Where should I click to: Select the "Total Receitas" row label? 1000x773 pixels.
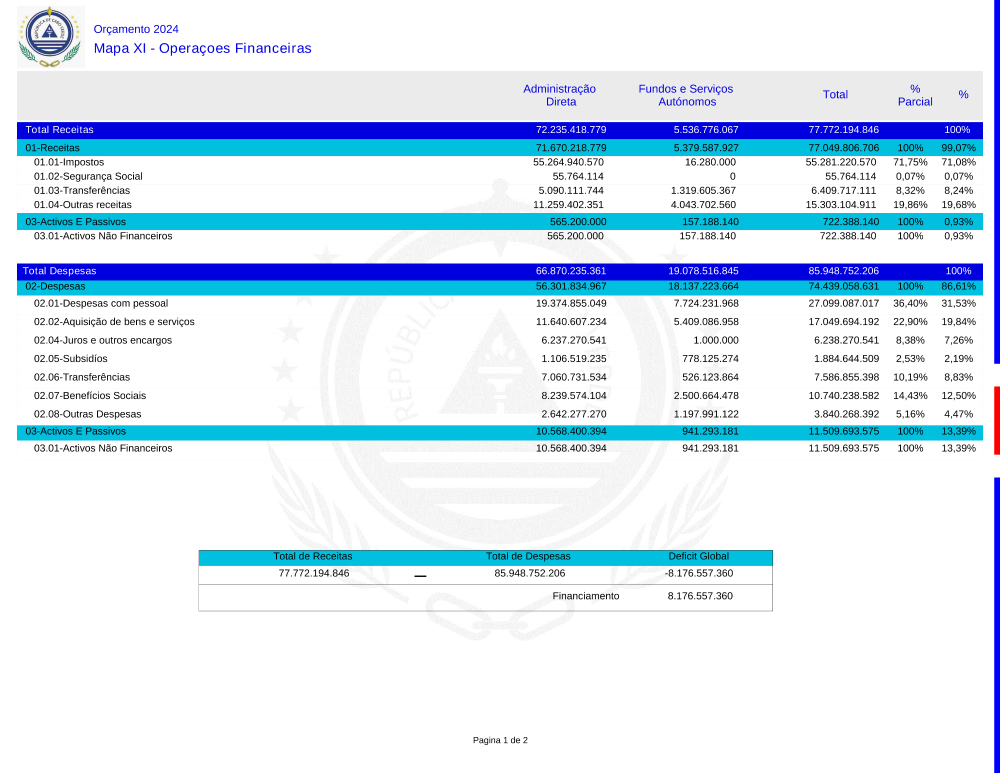[59, 130]
